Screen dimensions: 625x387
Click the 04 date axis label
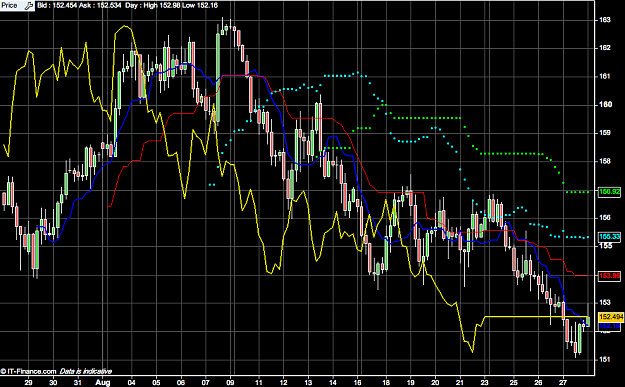[132, 382]
